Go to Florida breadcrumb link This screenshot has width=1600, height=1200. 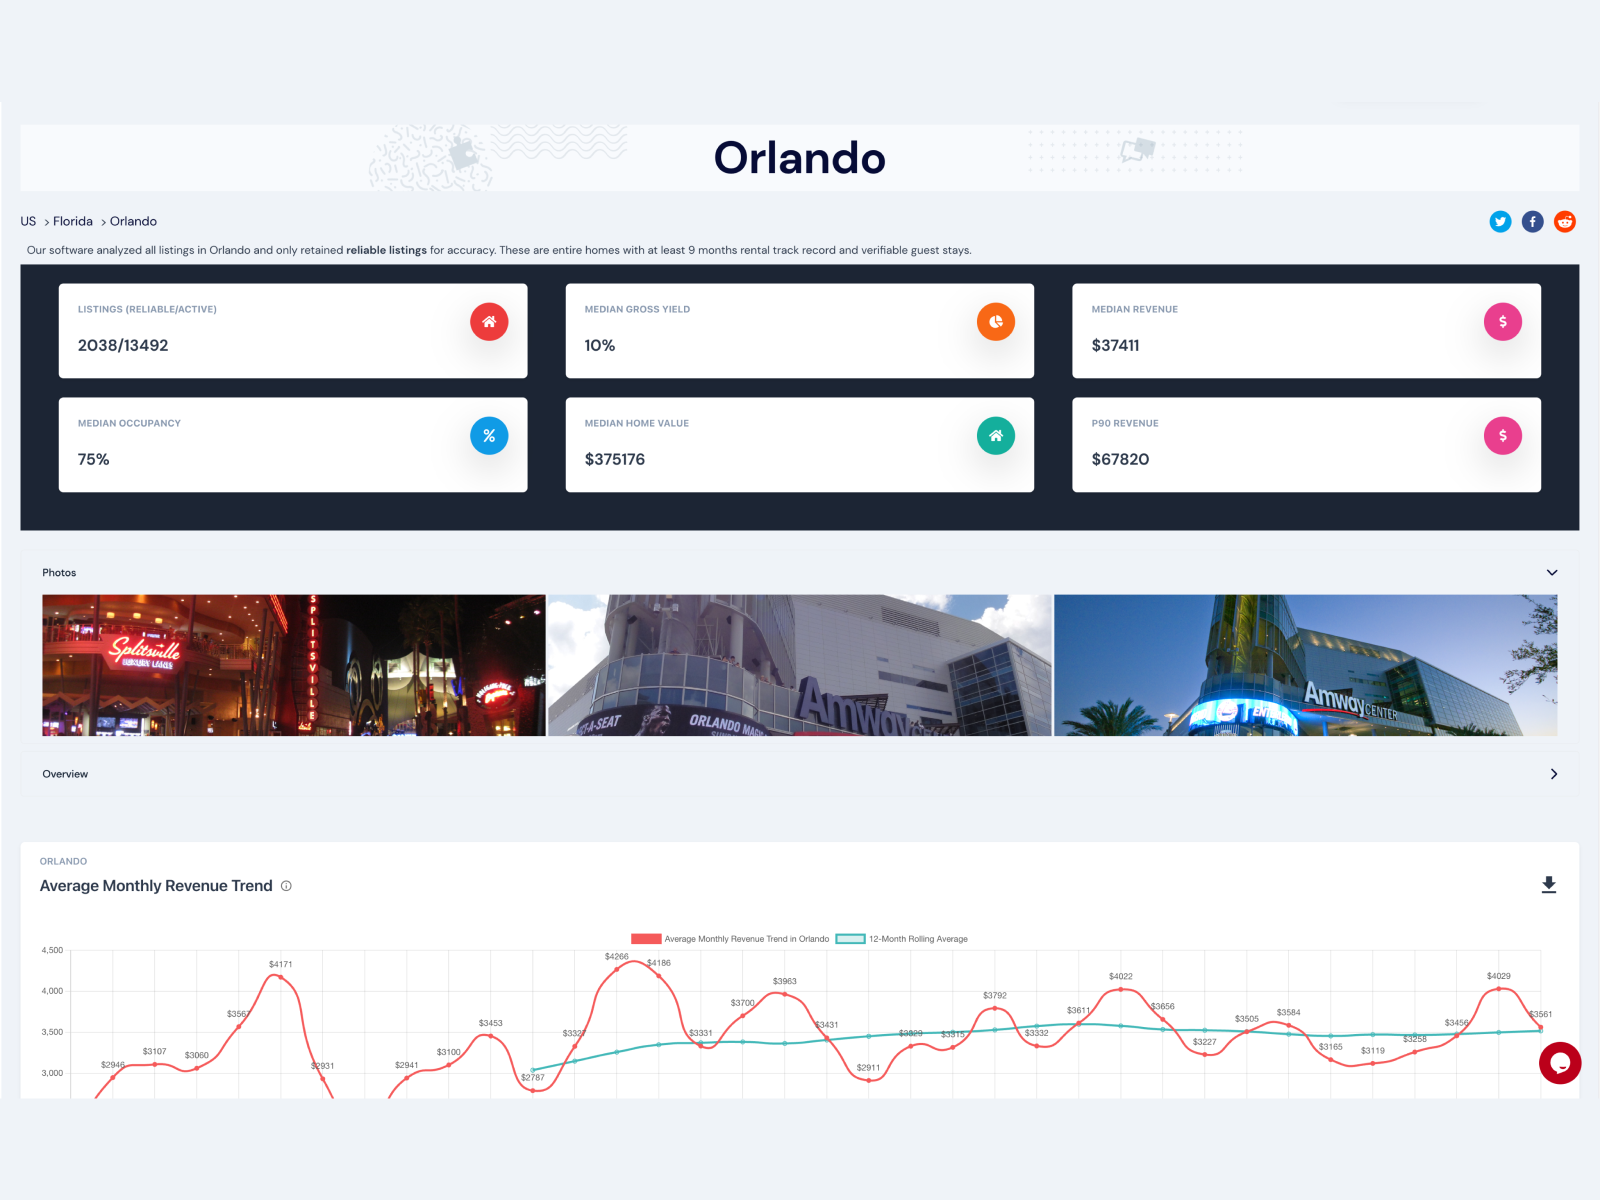(73, 222)
